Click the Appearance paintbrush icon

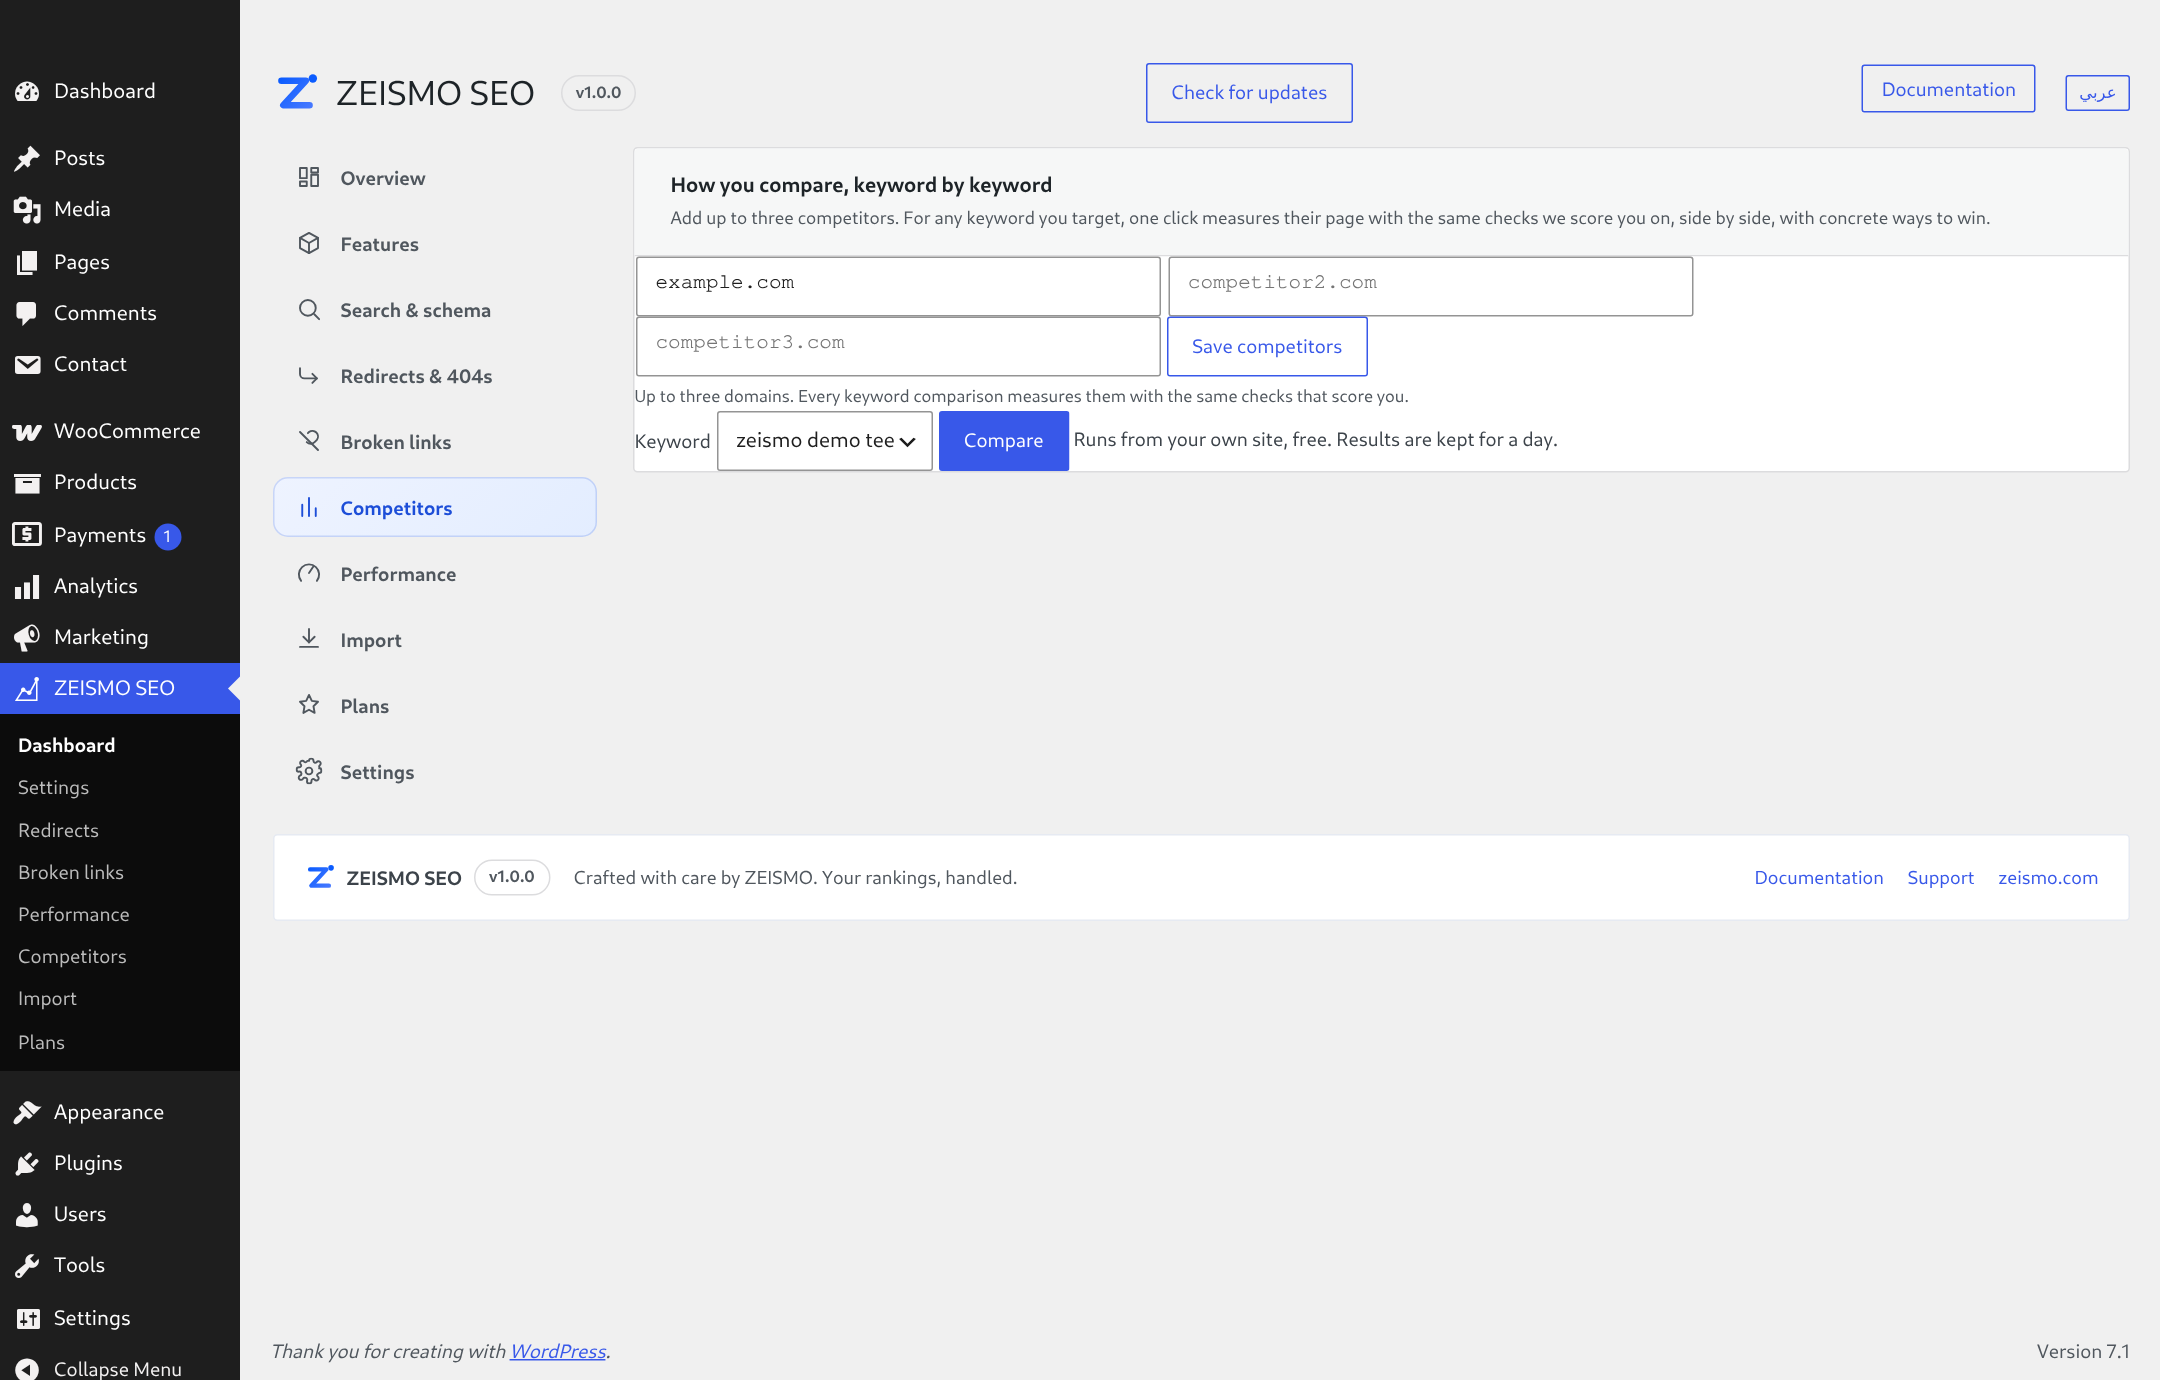27,1112
